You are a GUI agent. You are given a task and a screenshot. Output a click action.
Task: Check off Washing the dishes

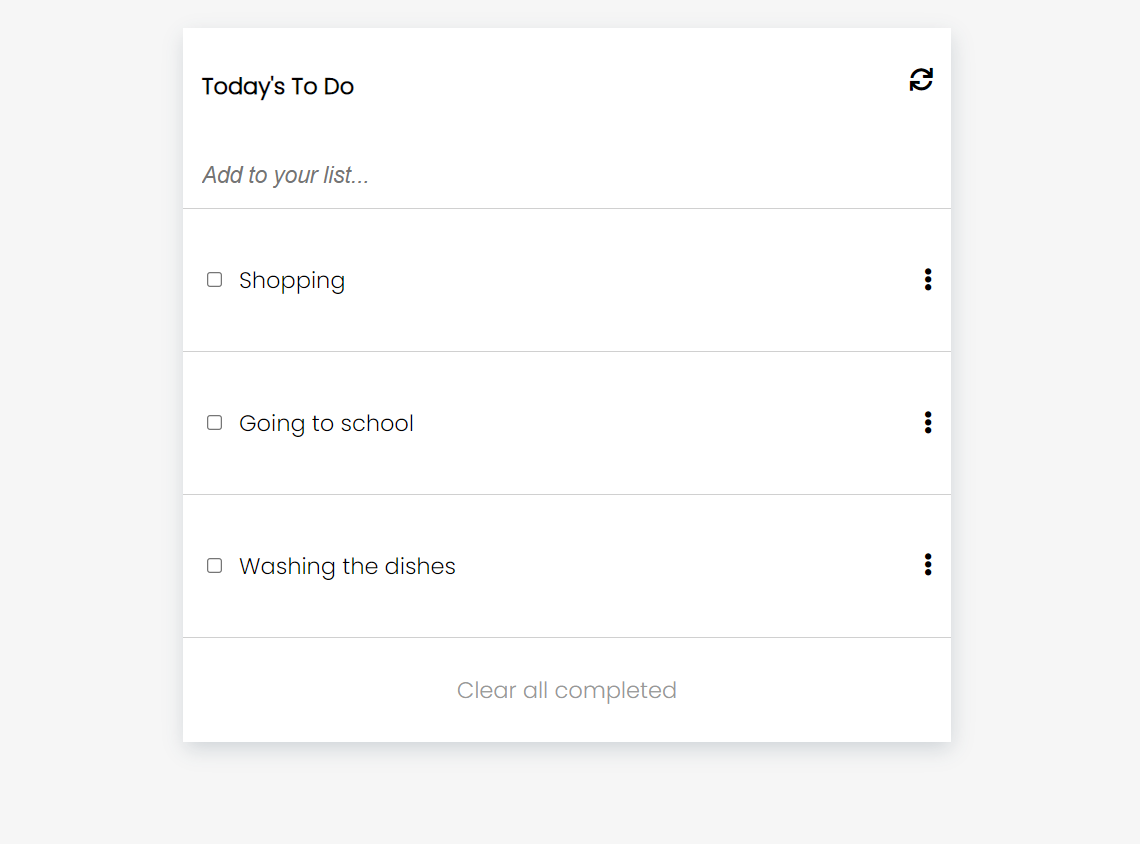214,566
